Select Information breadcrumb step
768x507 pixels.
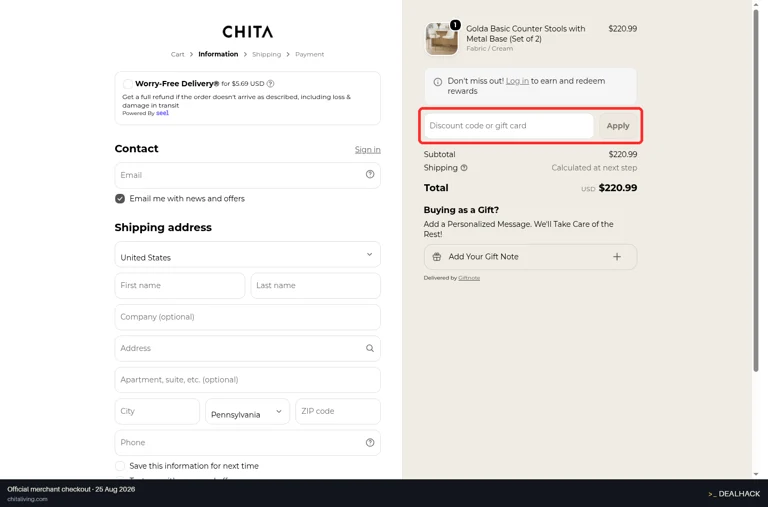coord(218,54)
